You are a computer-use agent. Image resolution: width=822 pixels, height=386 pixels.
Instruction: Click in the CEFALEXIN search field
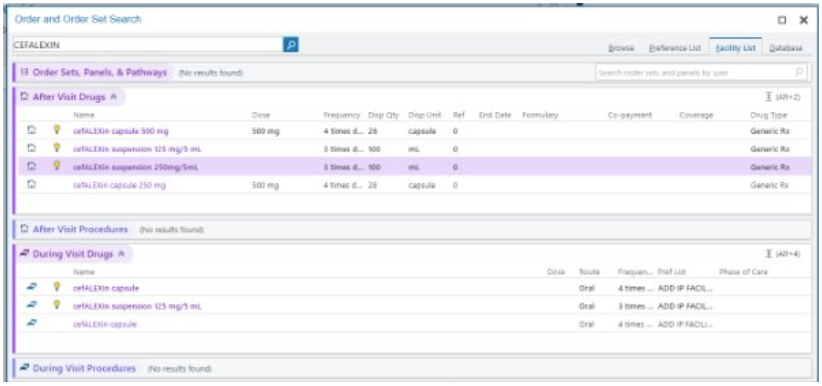[x=148, y=45]
